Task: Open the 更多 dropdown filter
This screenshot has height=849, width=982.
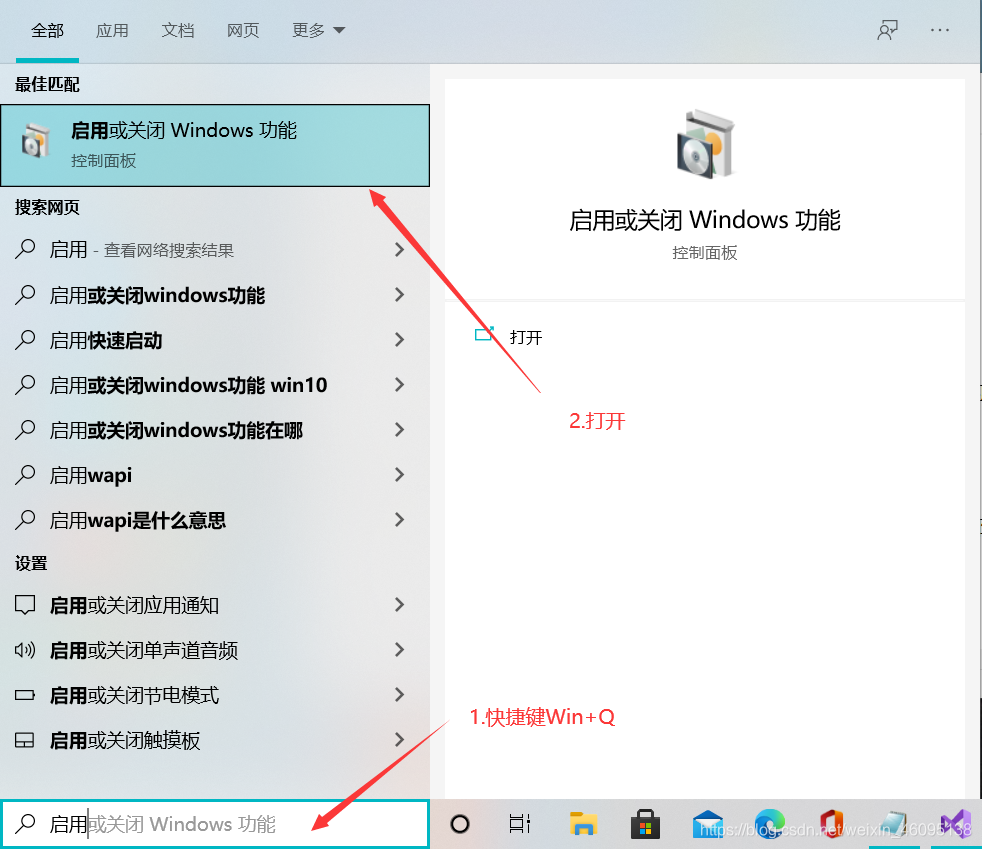Action: pos(318,30)
